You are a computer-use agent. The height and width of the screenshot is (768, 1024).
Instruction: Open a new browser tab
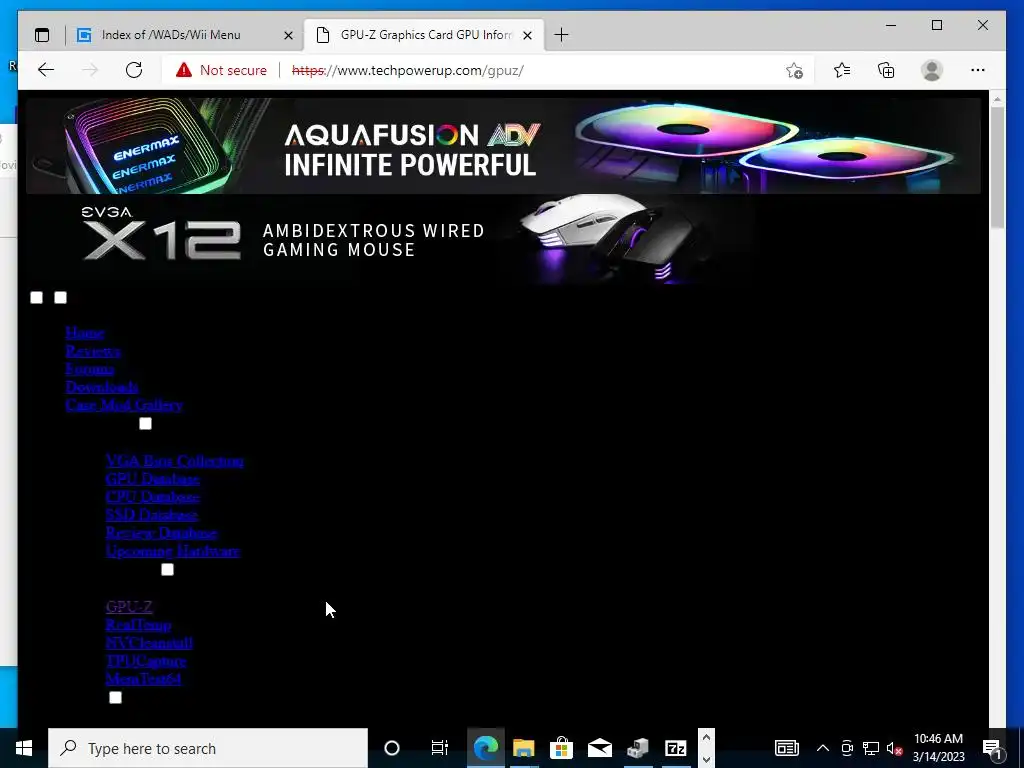click(x=561, y=35)
